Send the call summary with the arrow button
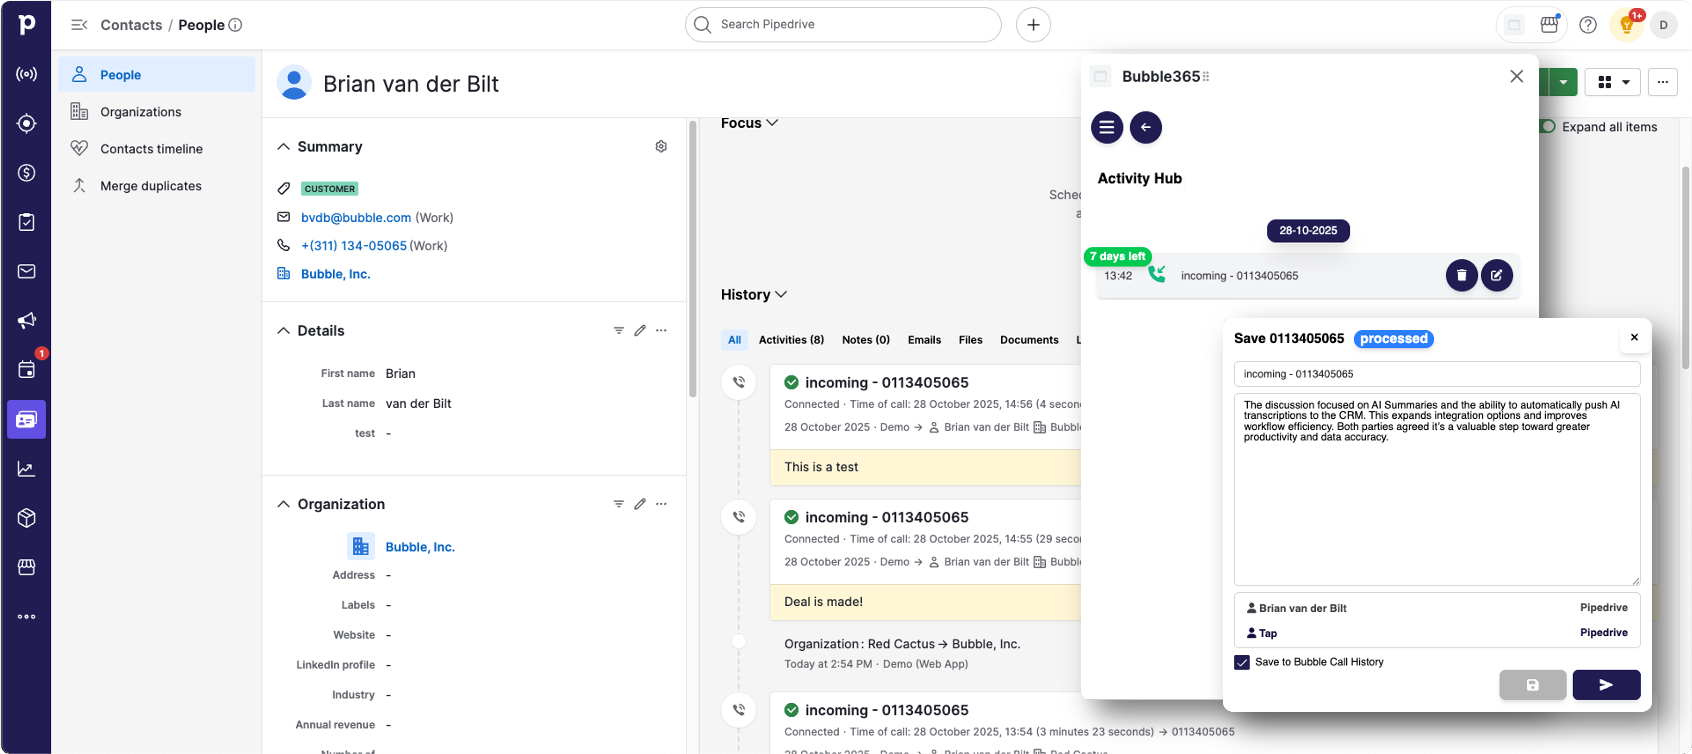 coord(1605,685)
